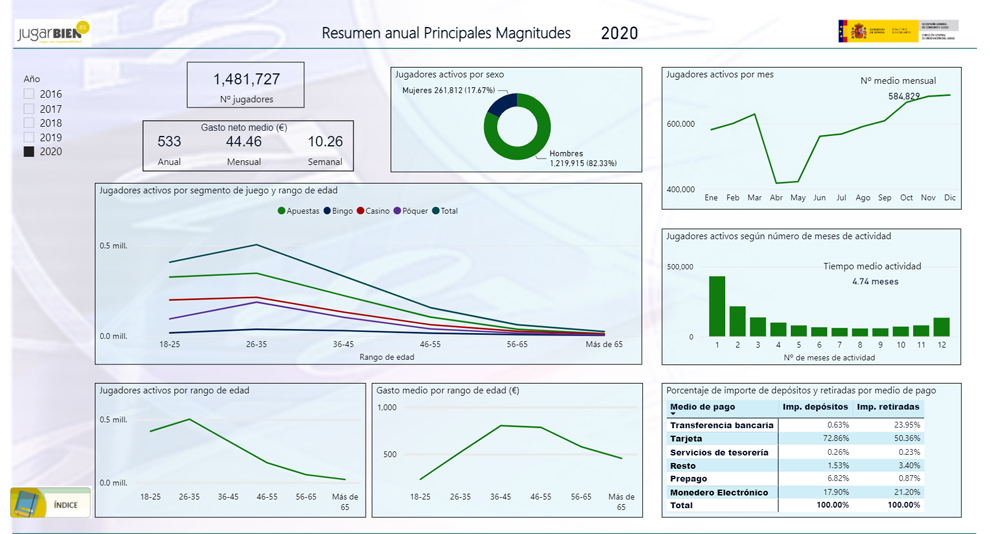Select the Monedero Electrónico row
This screenshot has width=990, height=534.
click(795, 492)
